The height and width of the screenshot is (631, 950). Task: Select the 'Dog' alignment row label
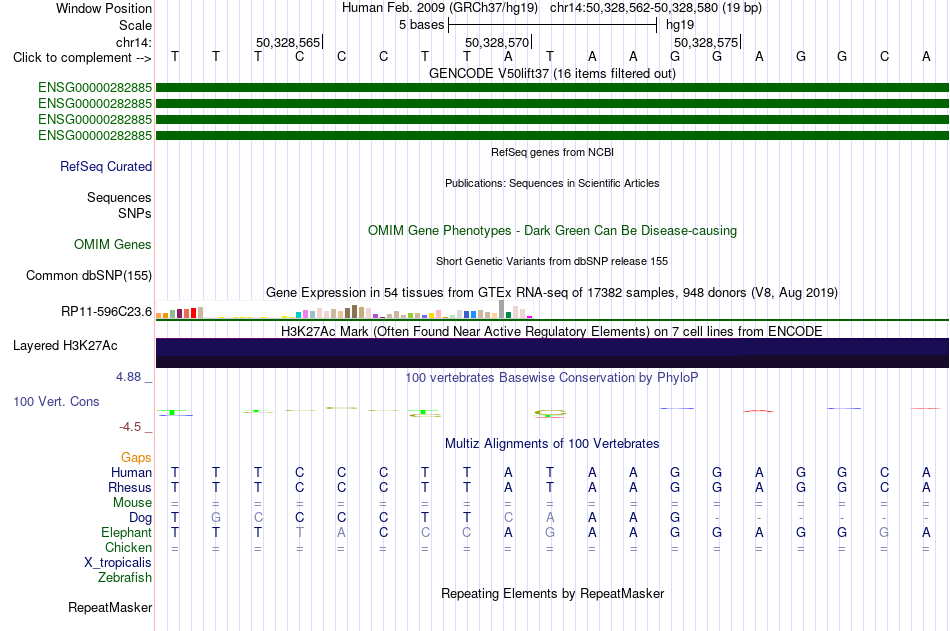[140, 518]
